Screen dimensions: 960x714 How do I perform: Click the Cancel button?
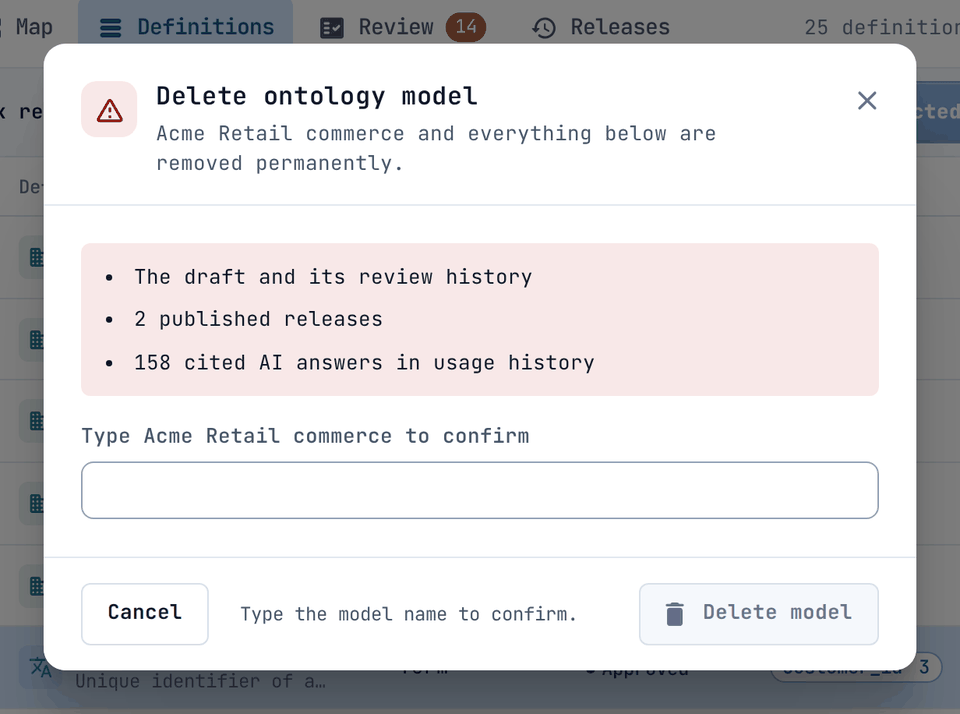[144, 613]
